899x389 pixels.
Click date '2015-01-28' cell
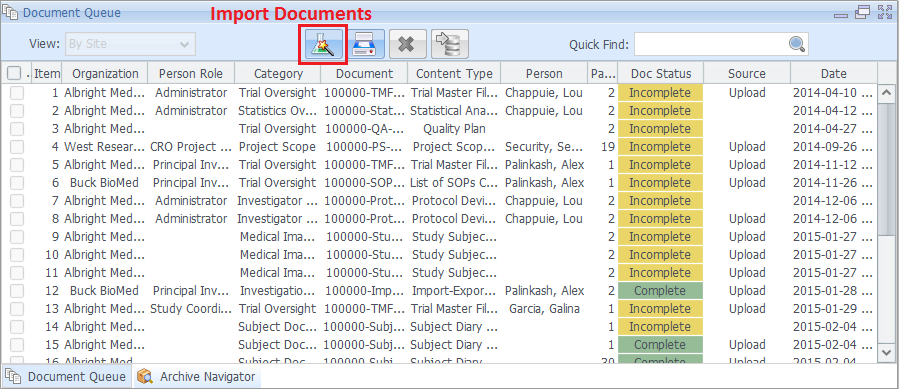pos(833,291)
